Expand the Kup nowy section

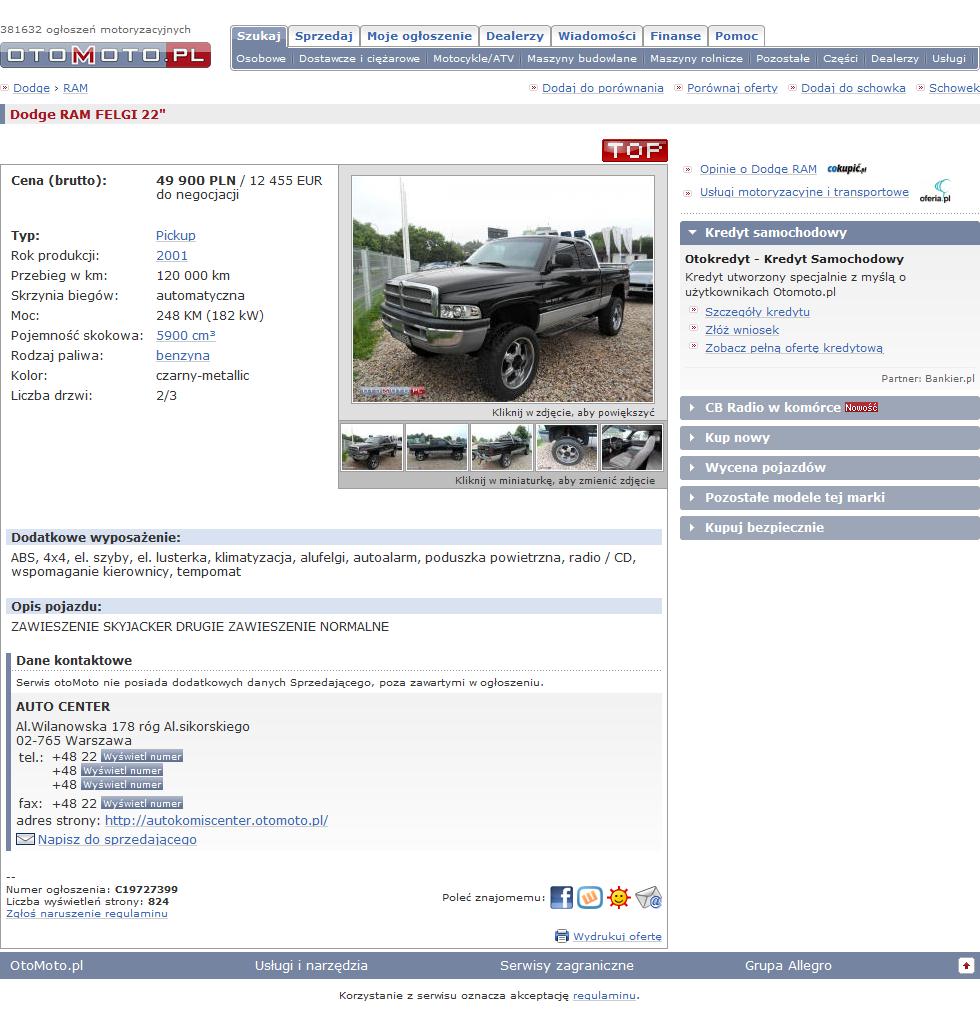830,438
